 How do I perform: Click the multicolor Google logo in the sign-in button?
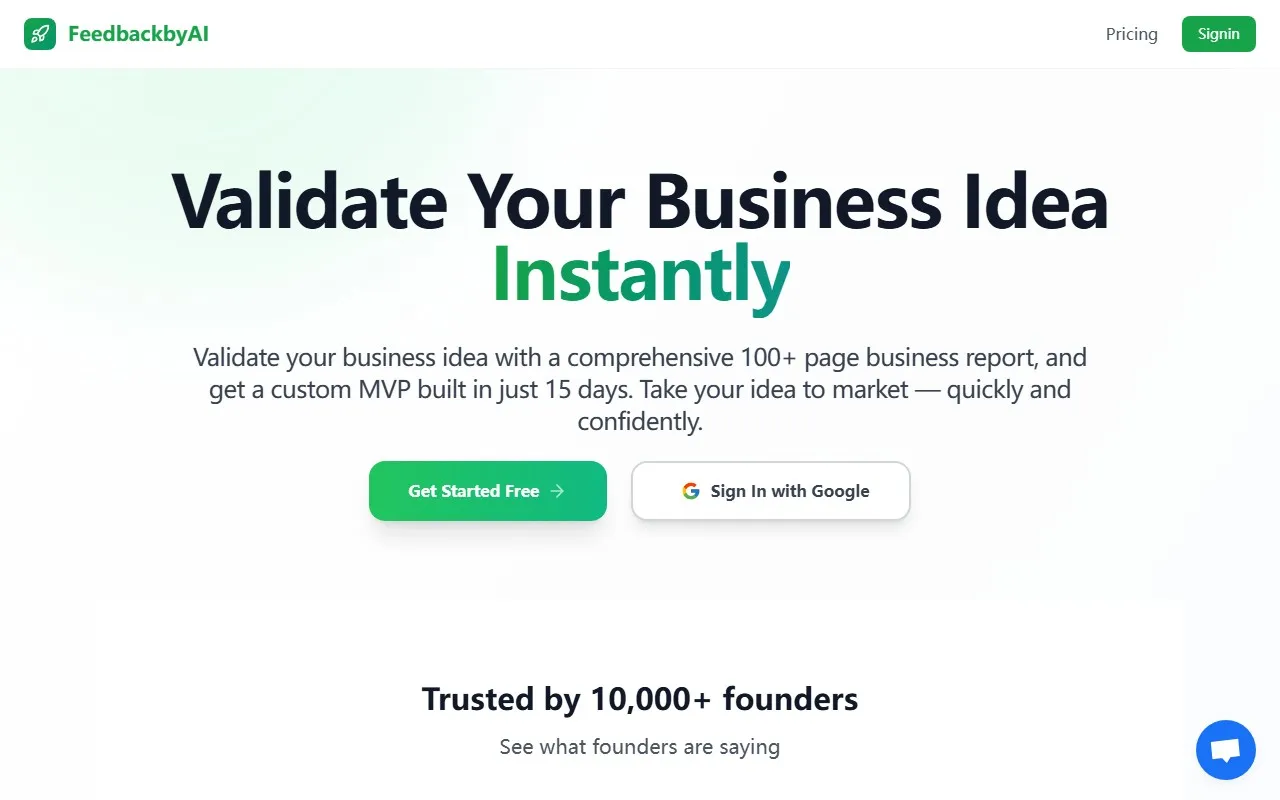click(691, 490)
